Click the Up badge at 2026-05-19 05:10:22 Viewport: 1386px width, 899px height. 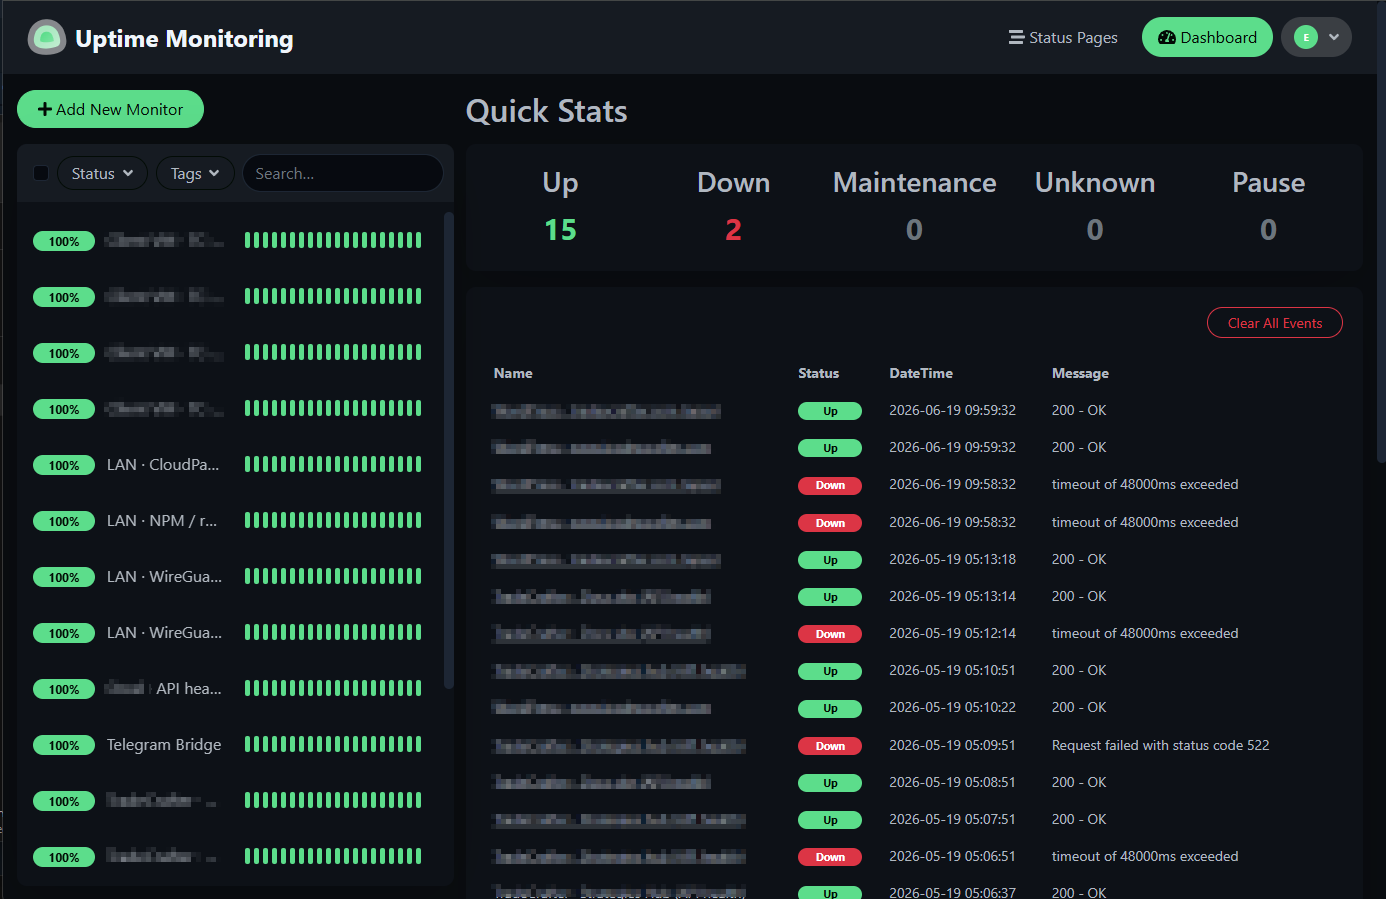(830, 709)
